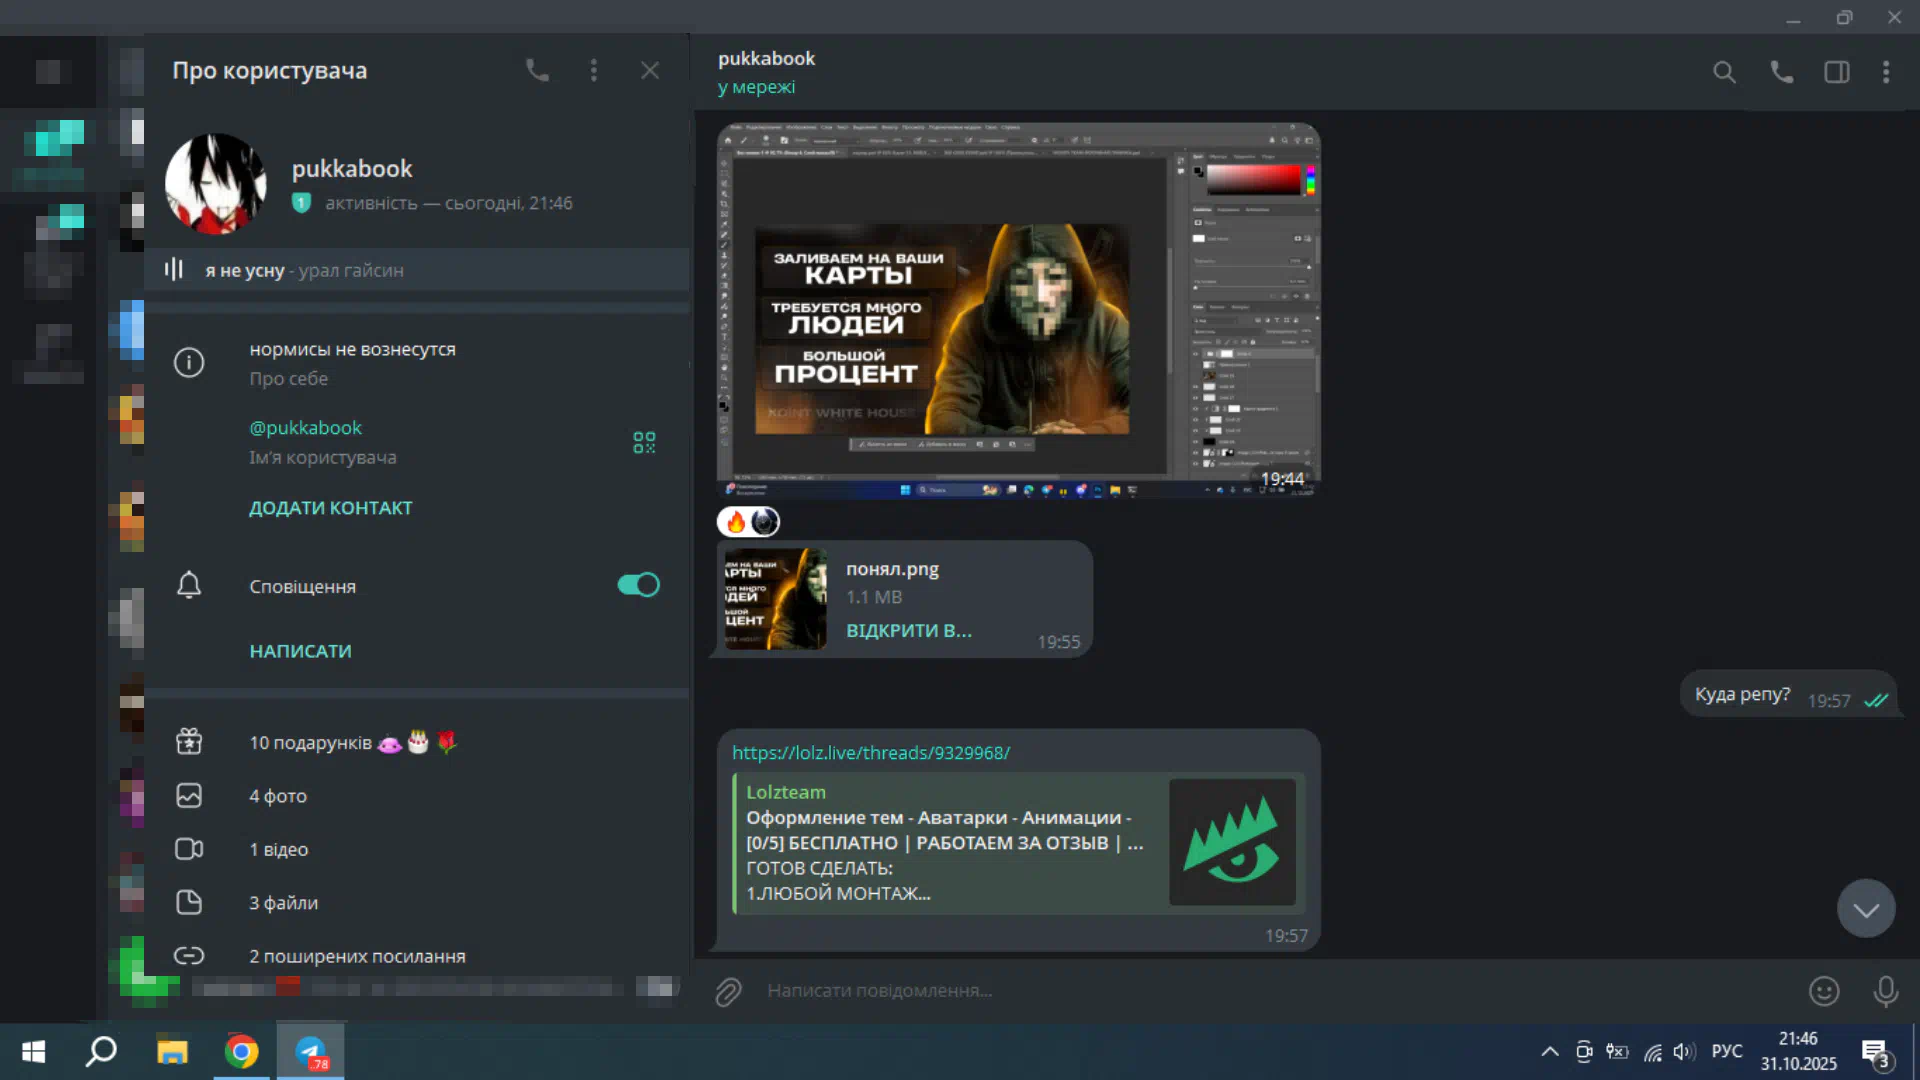
Task: Open Google Chrome from the taskbar
Action: coord(241,1052)
